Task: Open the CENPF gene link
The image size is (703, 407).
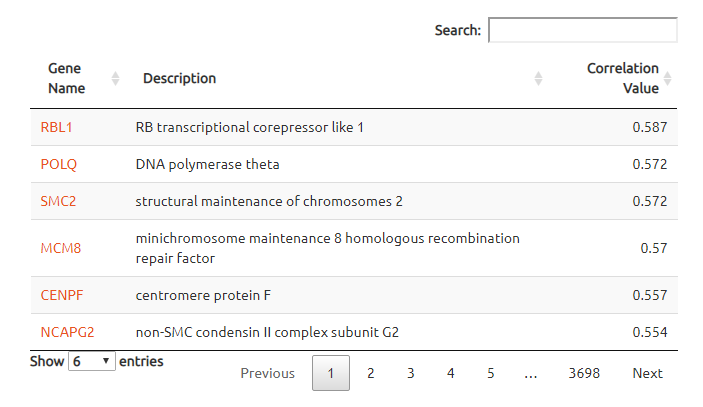Action: point(62,295)
